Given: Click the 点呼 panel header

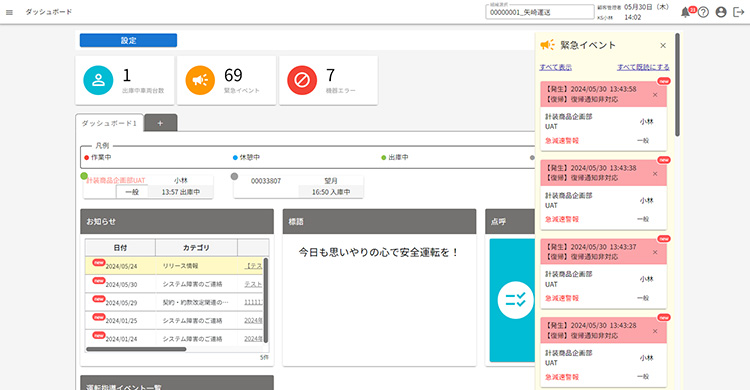Looking at the screenshot, I should 510,222.
